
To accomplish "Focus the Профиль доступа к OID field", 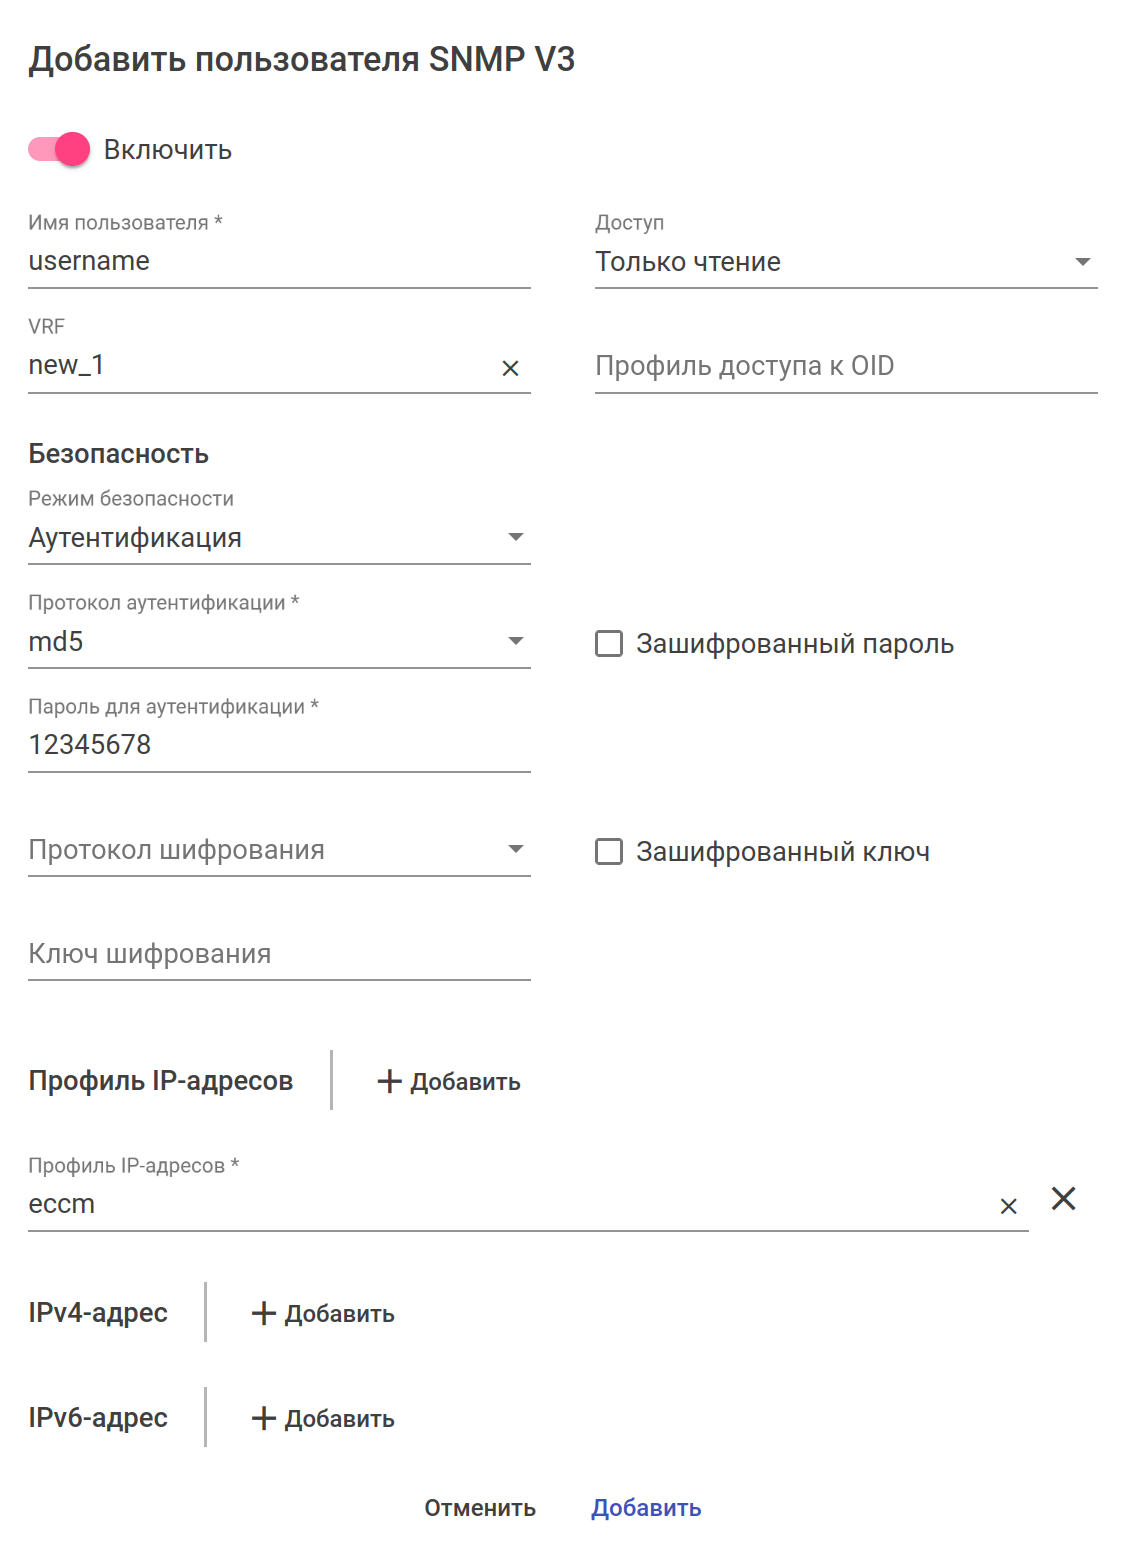I will tap(845, 366).
